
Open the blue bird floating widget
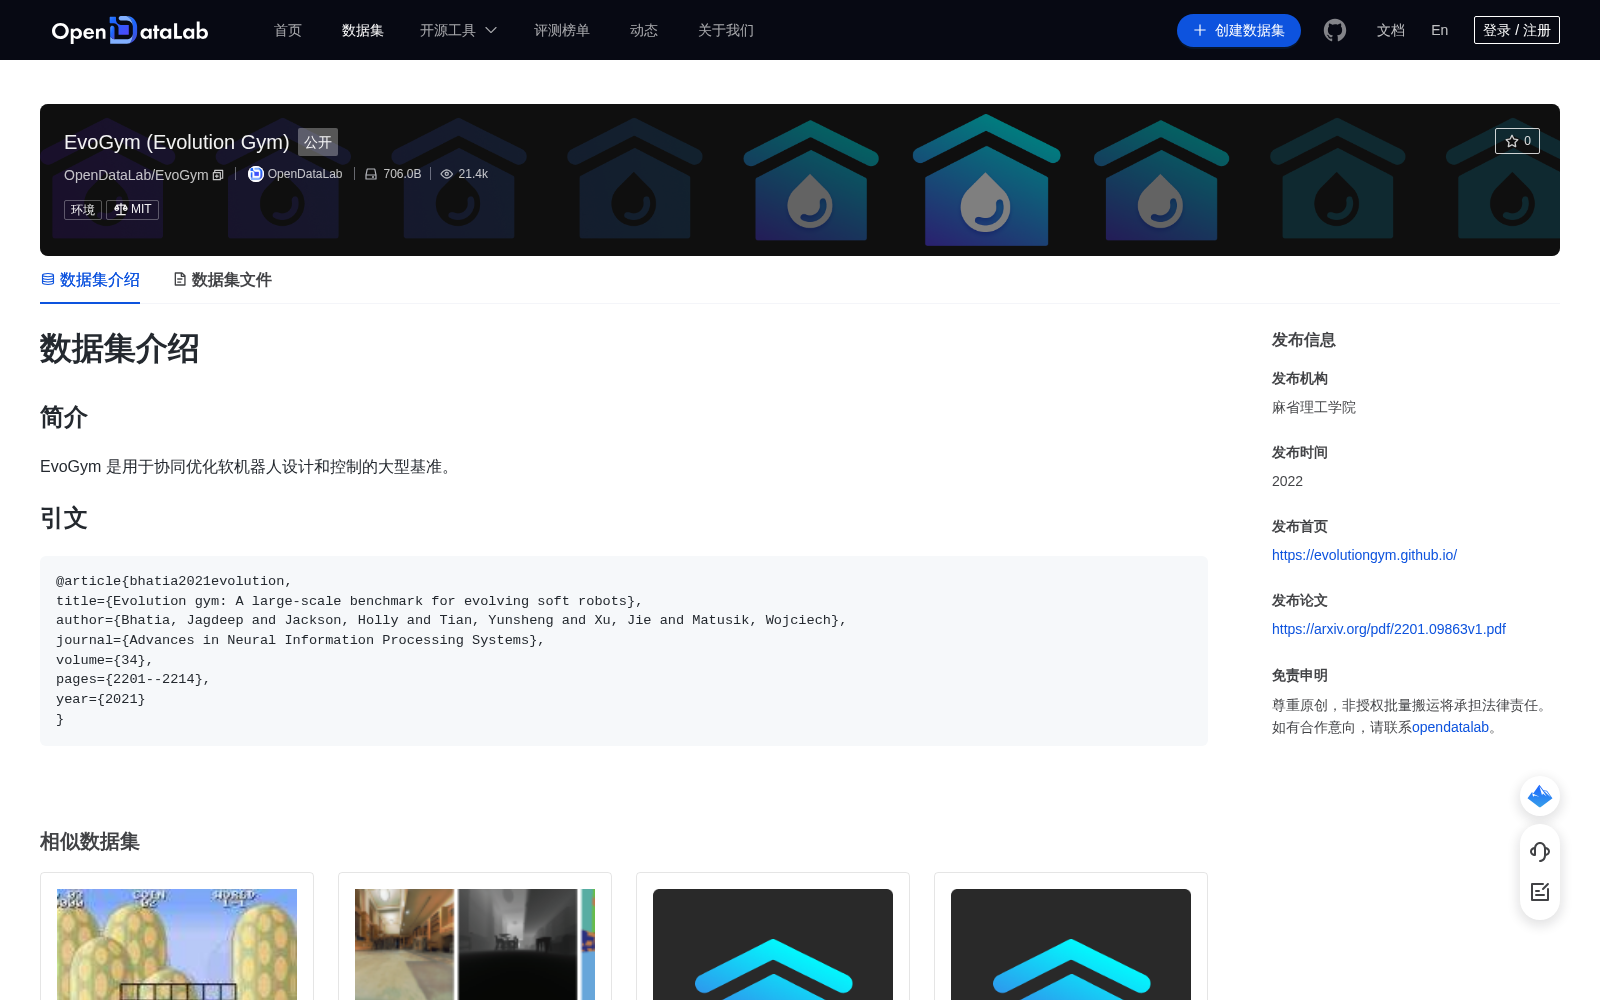pos(1540,796)
